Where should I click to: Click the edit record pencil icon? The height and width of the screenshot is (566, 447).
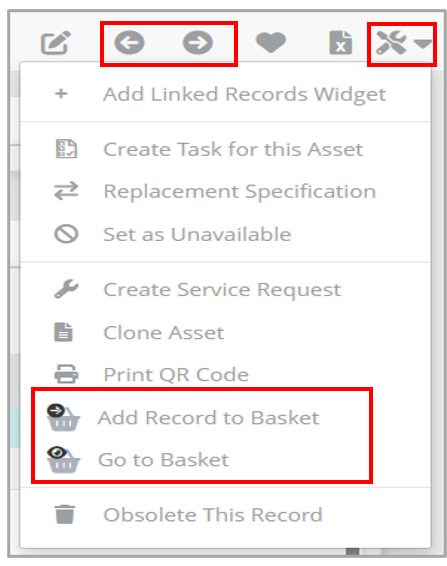coord(55,43)
